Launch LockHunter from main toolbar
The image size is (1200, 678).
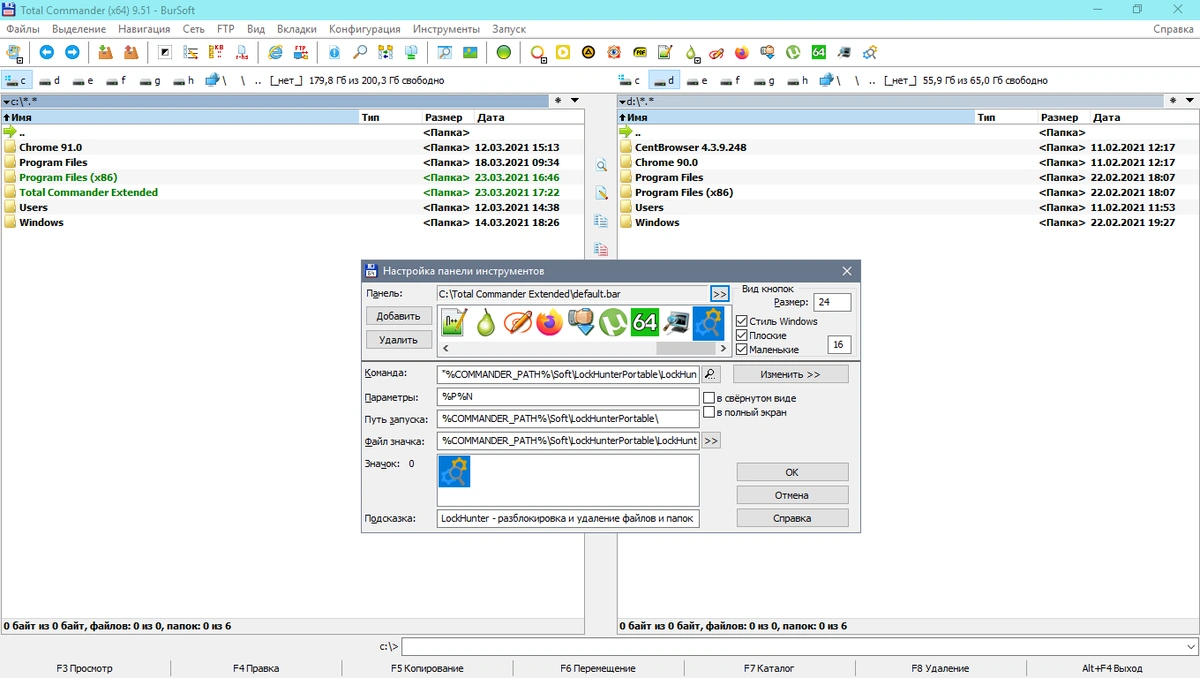(x=870, y=52)
